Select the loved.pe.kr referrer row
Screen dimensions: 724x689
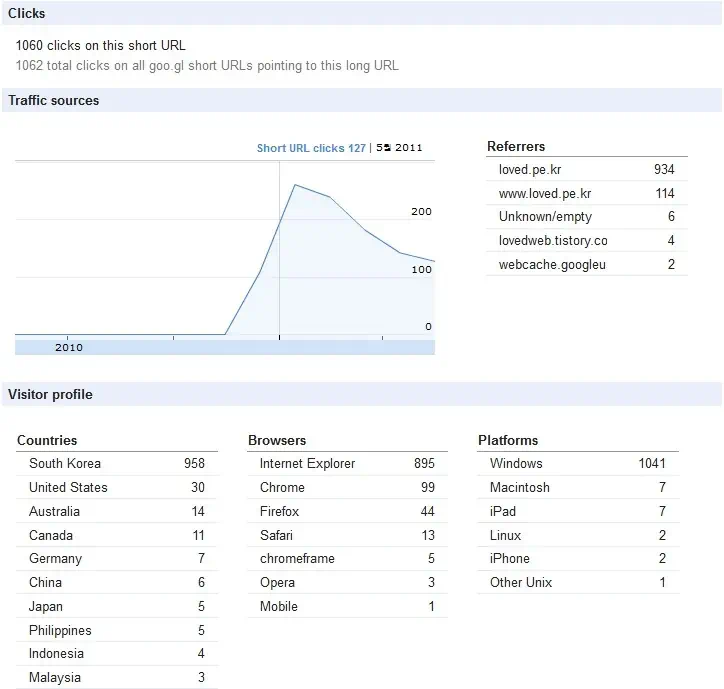tap(586, 169)
